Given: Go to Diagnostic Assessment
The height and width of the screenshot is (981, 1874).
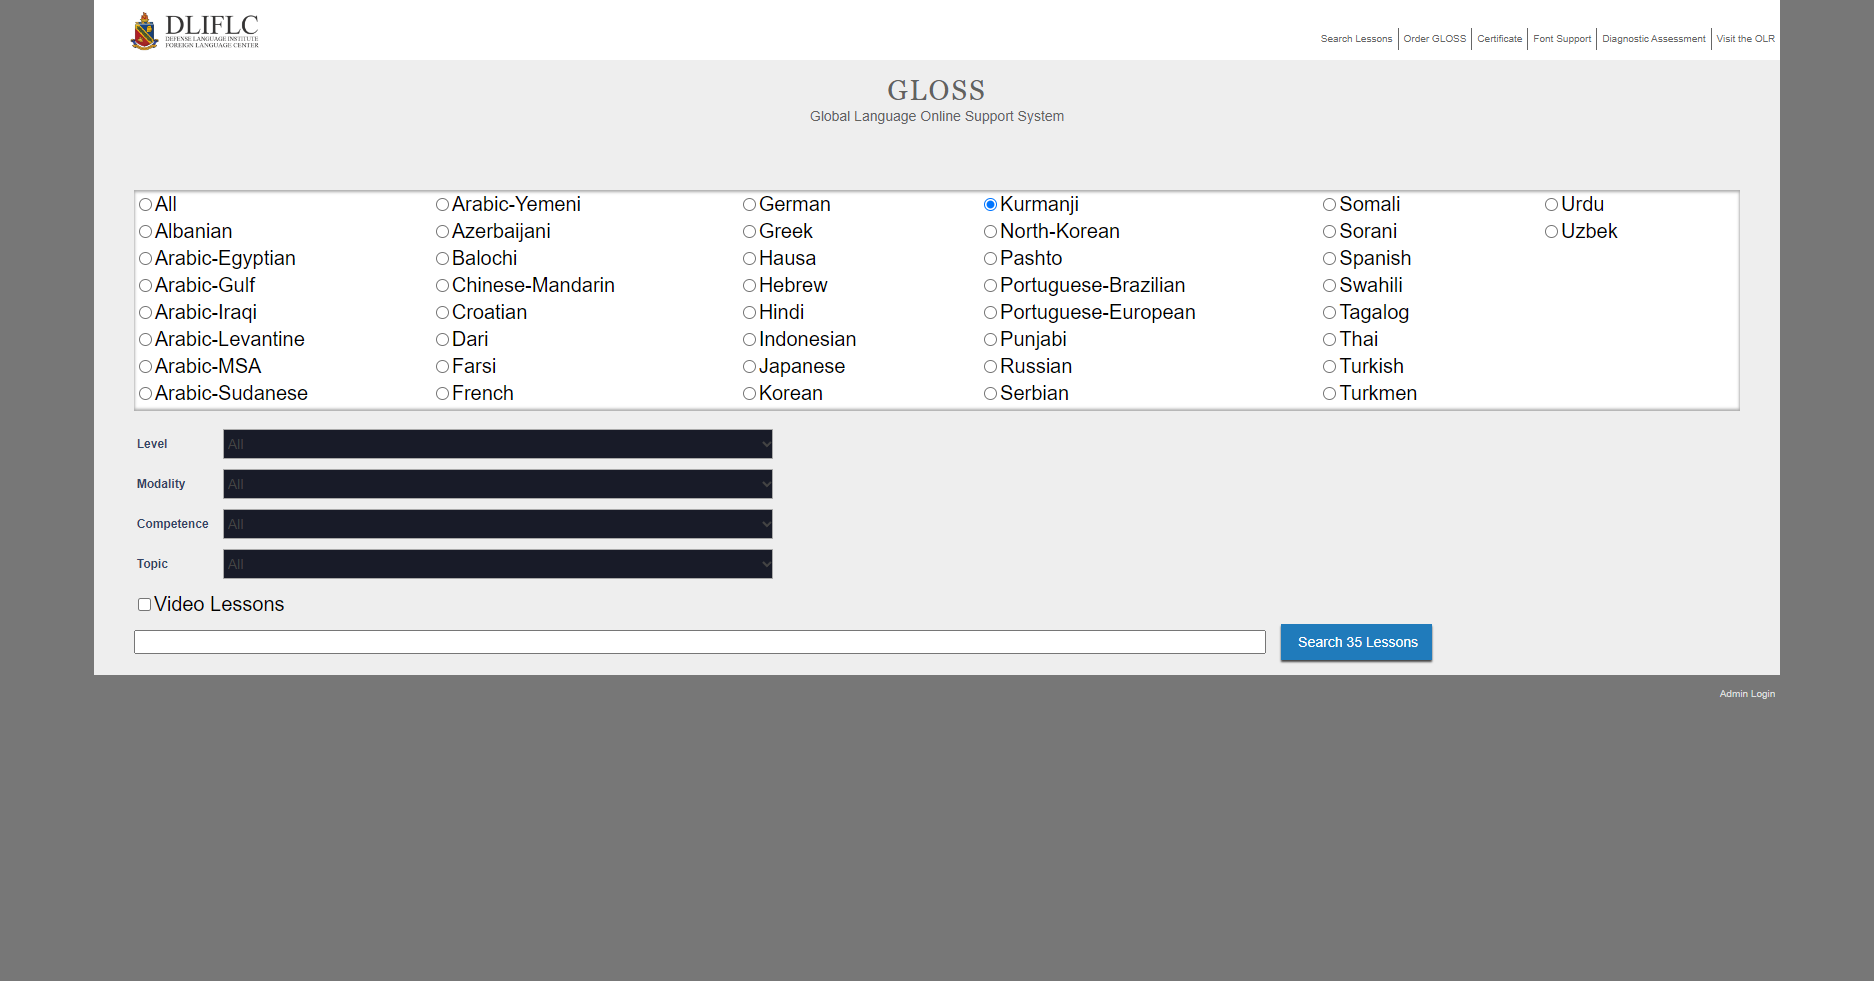Looking at the screenshot, I should click(x=1654, y=38).
